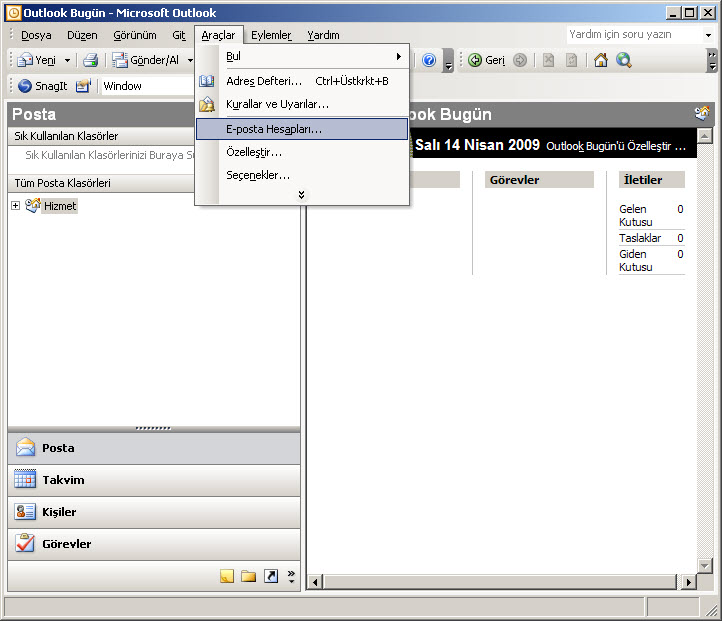The height and width of the screenshot is (621, 722).
Task: Click the Tüm Posta Klasörleri header
Action: tap(101, 183)
